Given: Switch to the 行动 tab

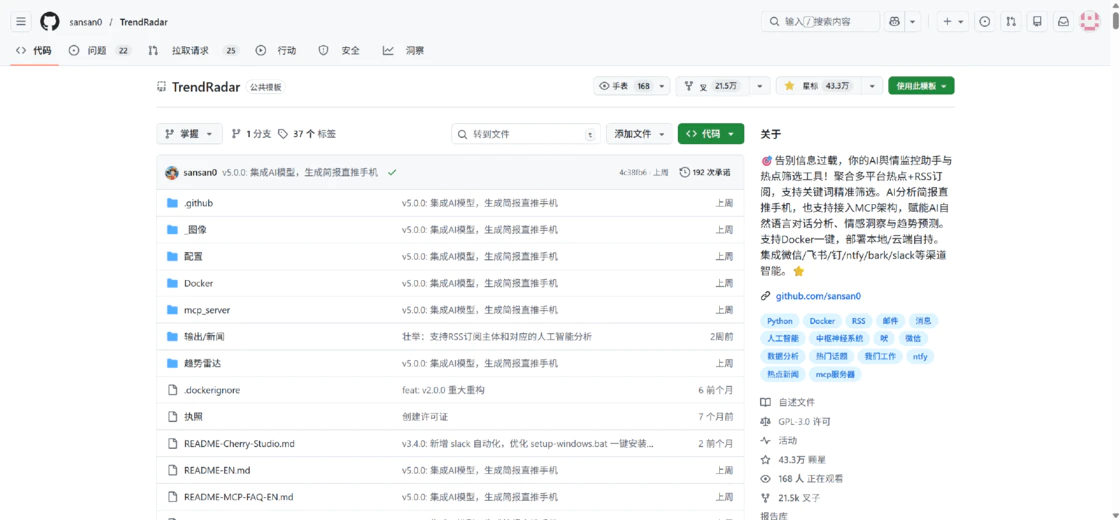Looking at the screenshot, I should pyautogui.click(x=276, y=50).
